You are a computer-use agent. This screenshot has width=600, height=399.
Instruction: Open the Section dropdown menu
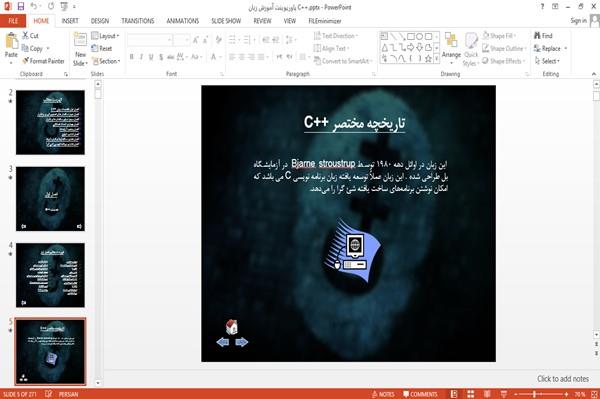[x=106, y=61]
